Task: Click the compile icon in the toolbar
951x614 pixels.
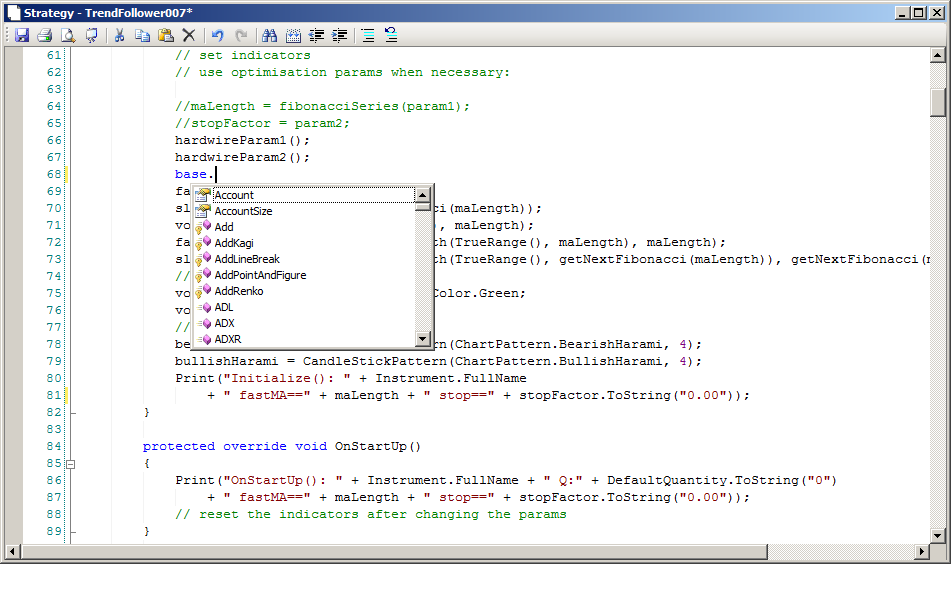Action: click(92, 35)
